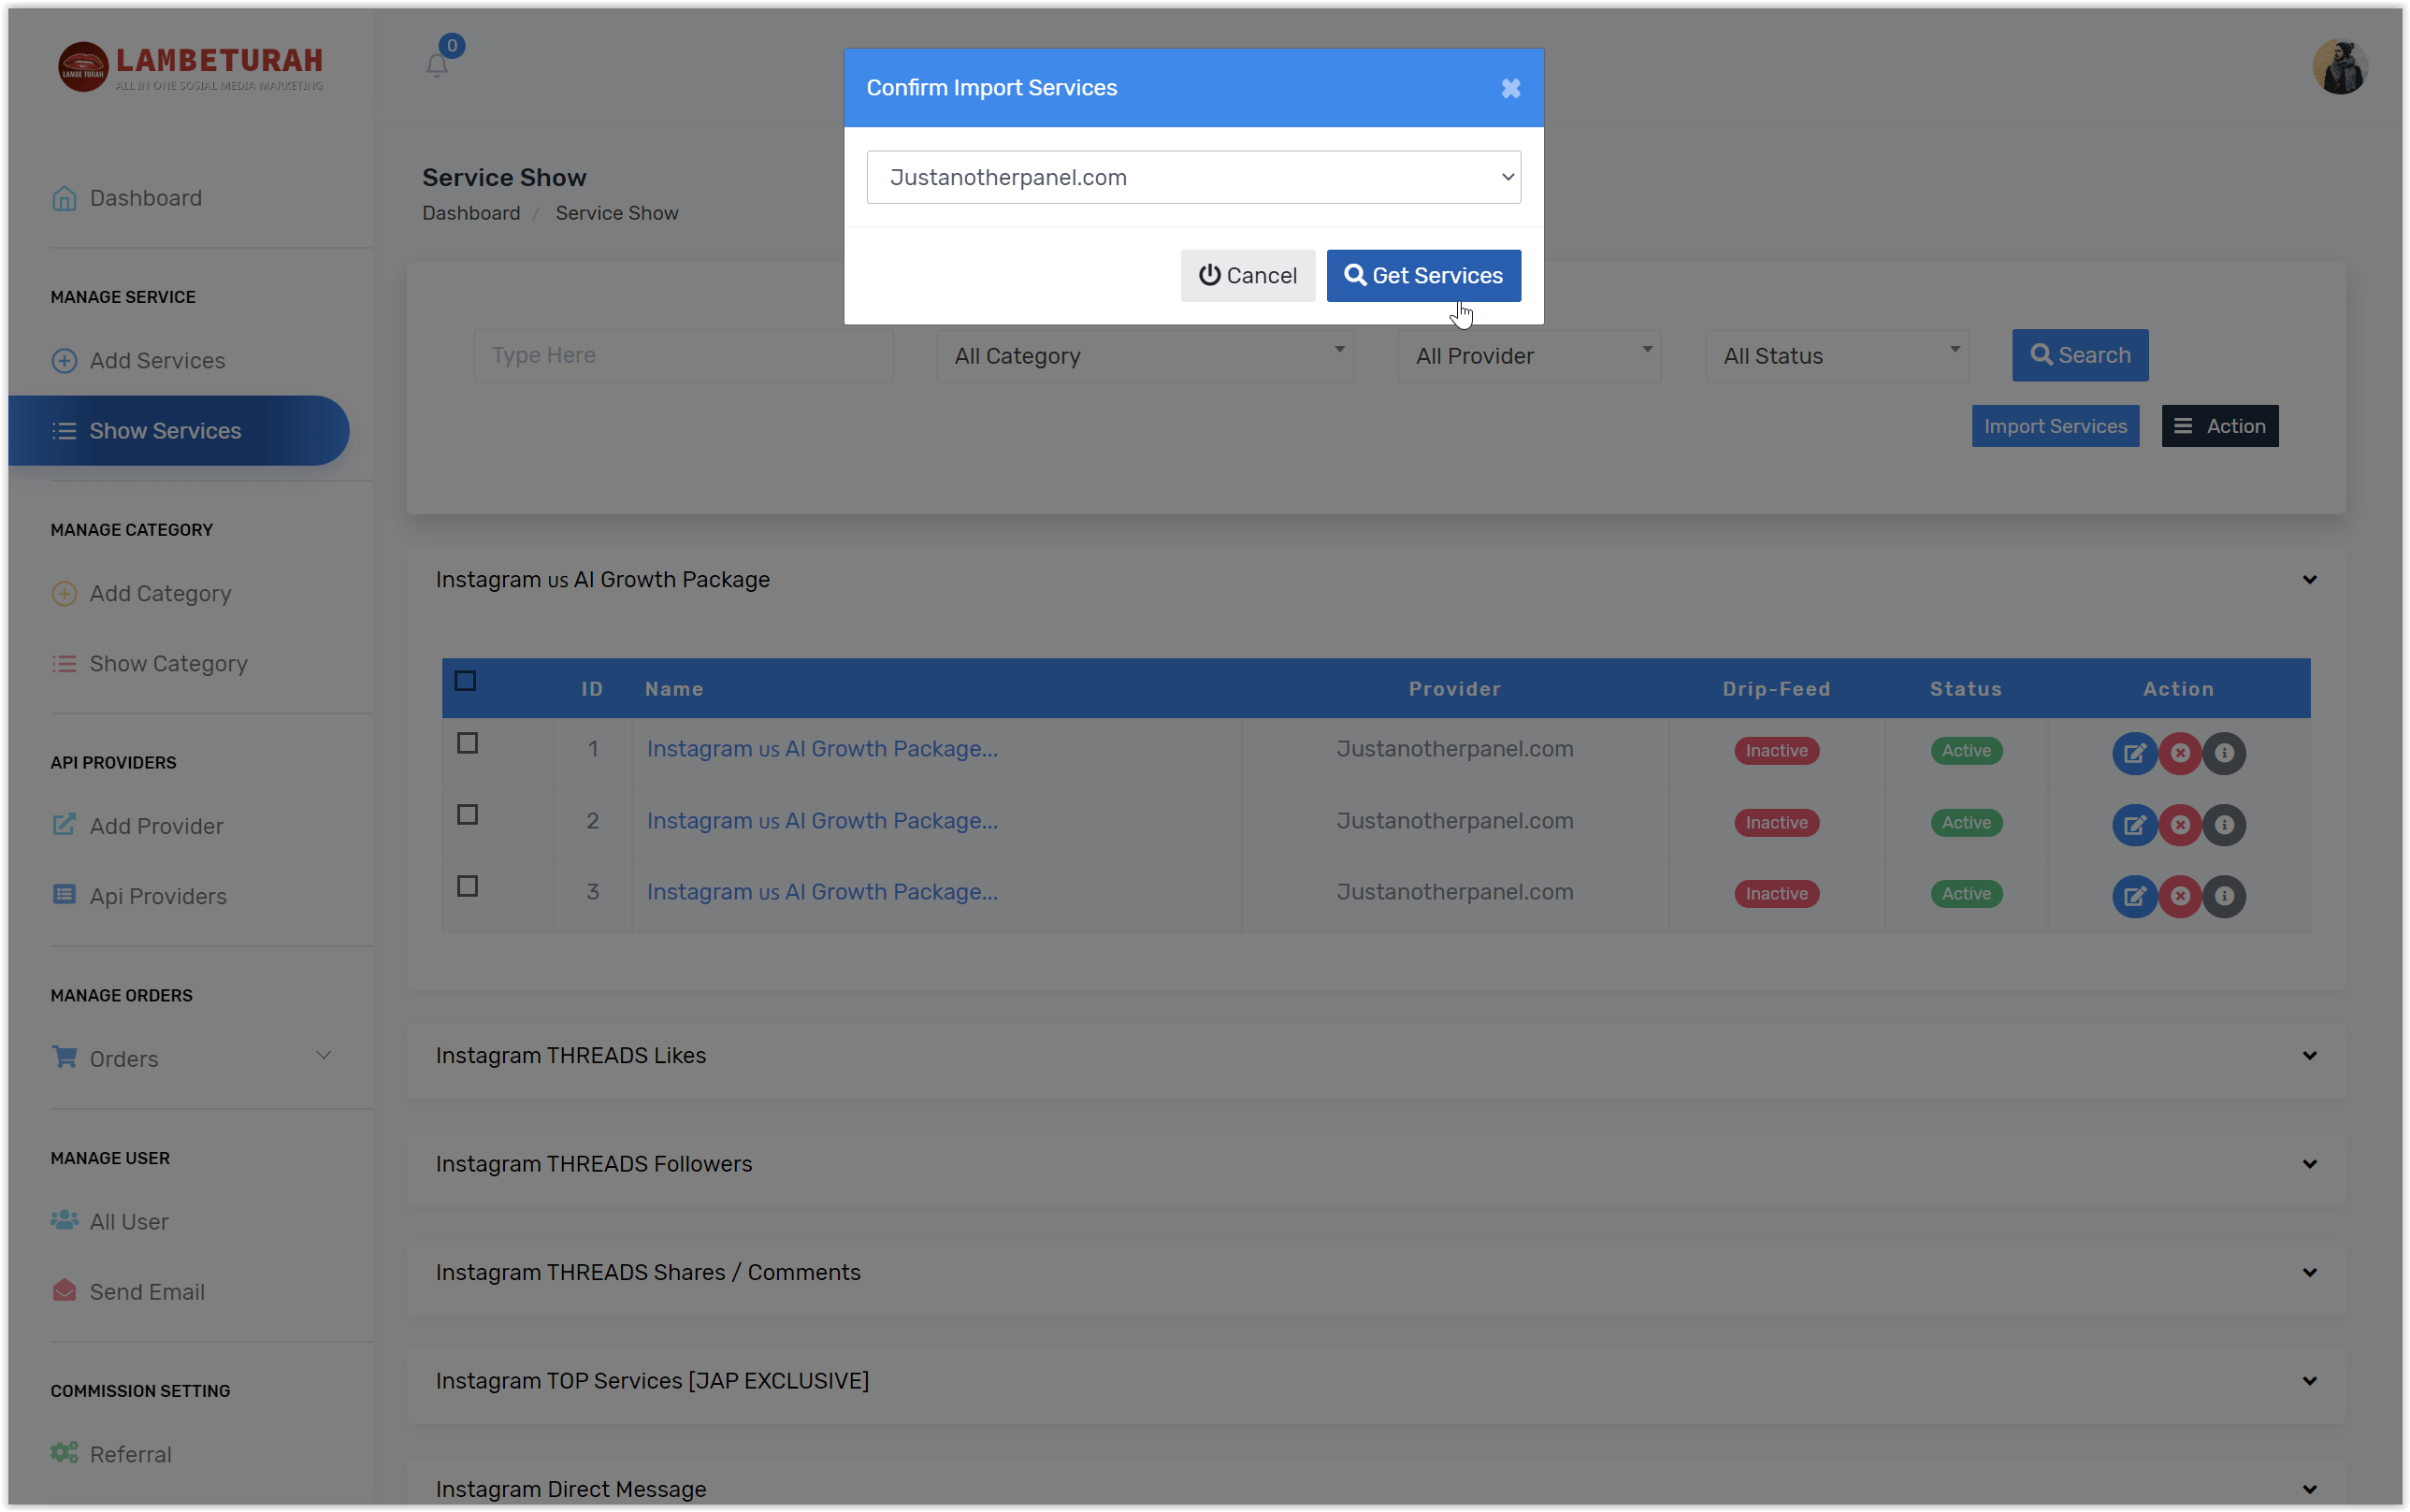This screenshot has width=2410, height=1512.
Task: Check the select-all checkbox in table header
Action: click(467, 680)
